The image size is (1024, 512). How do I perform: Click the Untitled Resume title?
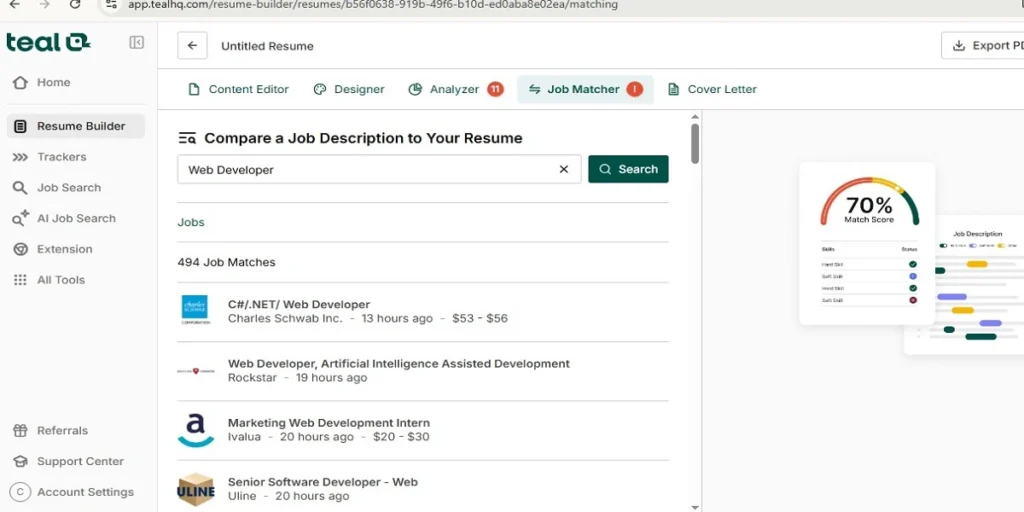pyautogui.click(x=267, y=46)
